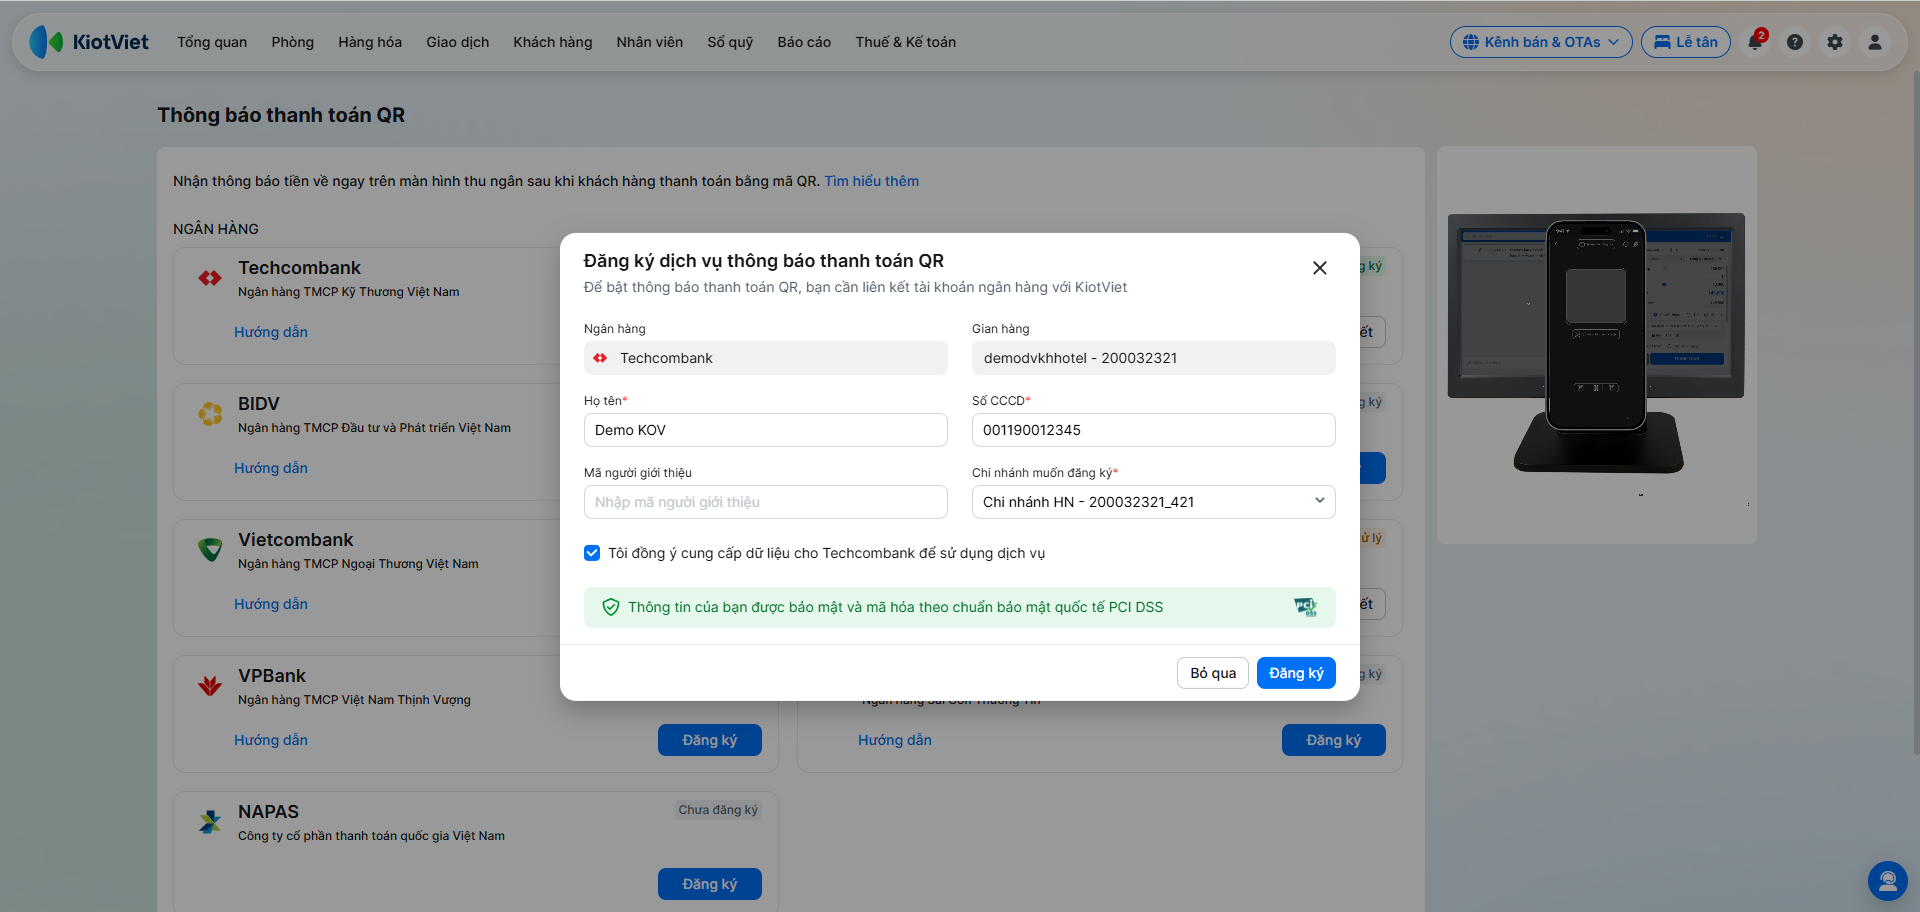The width and height of the screenshot is (1920, 912).
Task: Click the NGÂN HÀNG section label
Action: coord(216,229)
